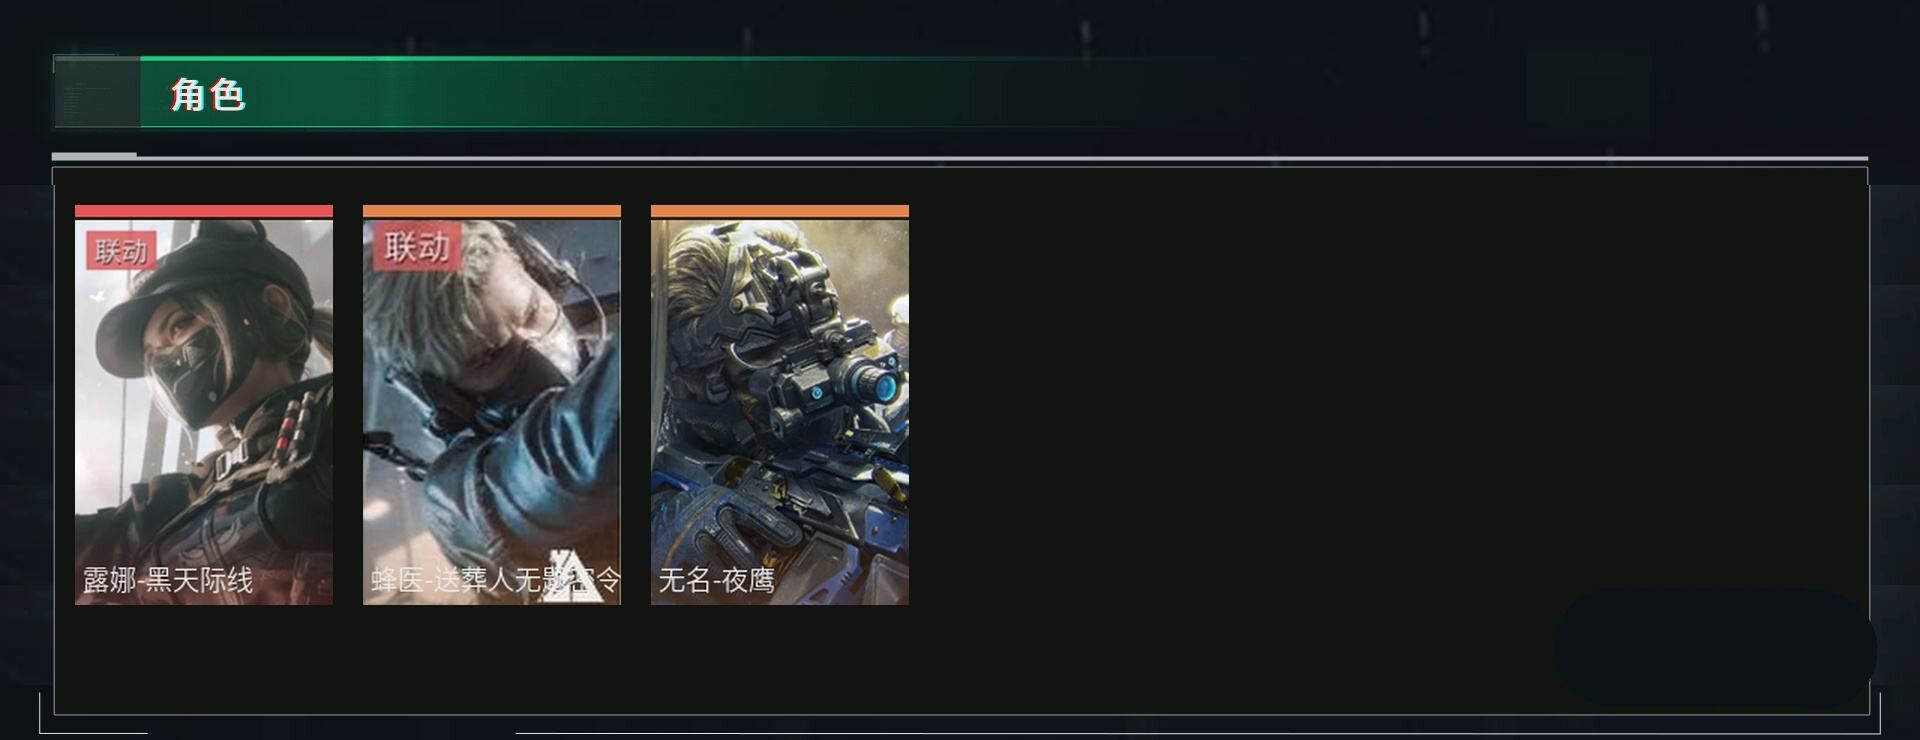Viewport: 1920px width, 740px height.
Task: Click the dark rounded button at bottom right
Action: (x=1716, y=648)
